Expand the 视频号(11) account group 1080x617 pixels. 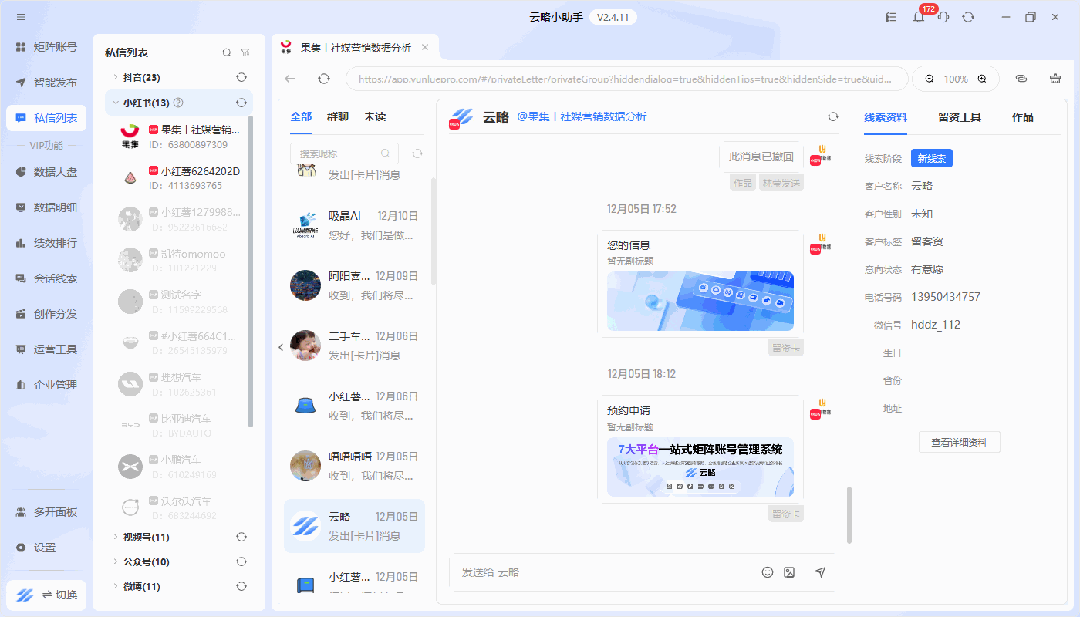114,537
